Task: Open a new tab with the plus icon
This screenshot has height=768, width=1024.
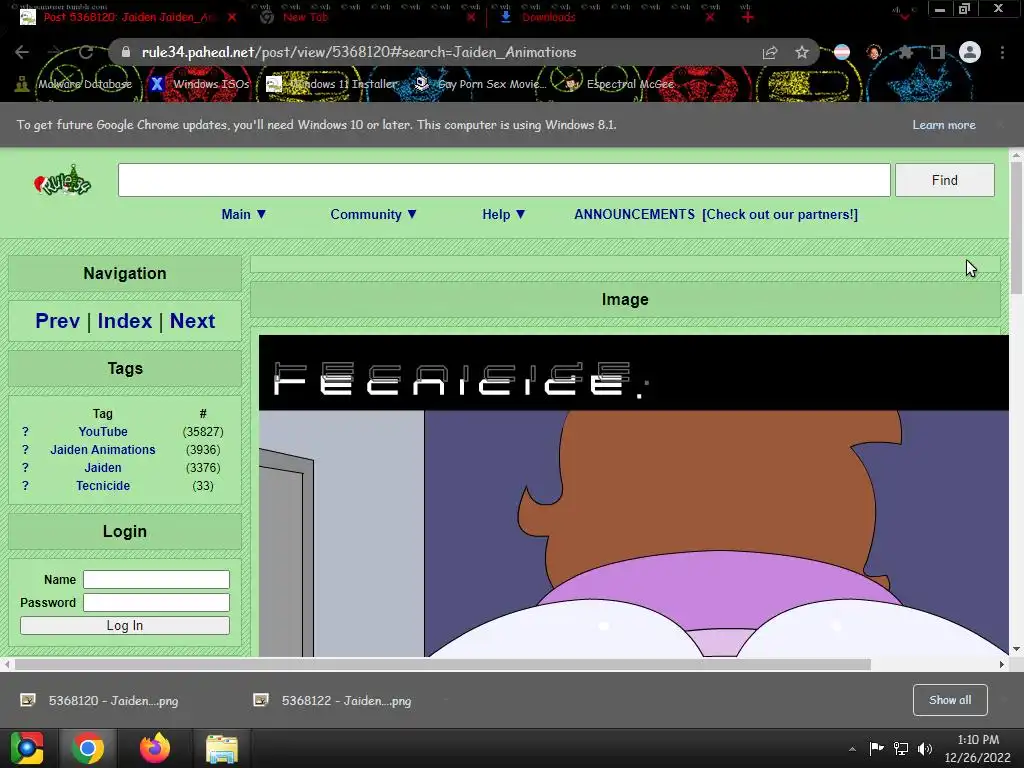Action: point(748,17)
